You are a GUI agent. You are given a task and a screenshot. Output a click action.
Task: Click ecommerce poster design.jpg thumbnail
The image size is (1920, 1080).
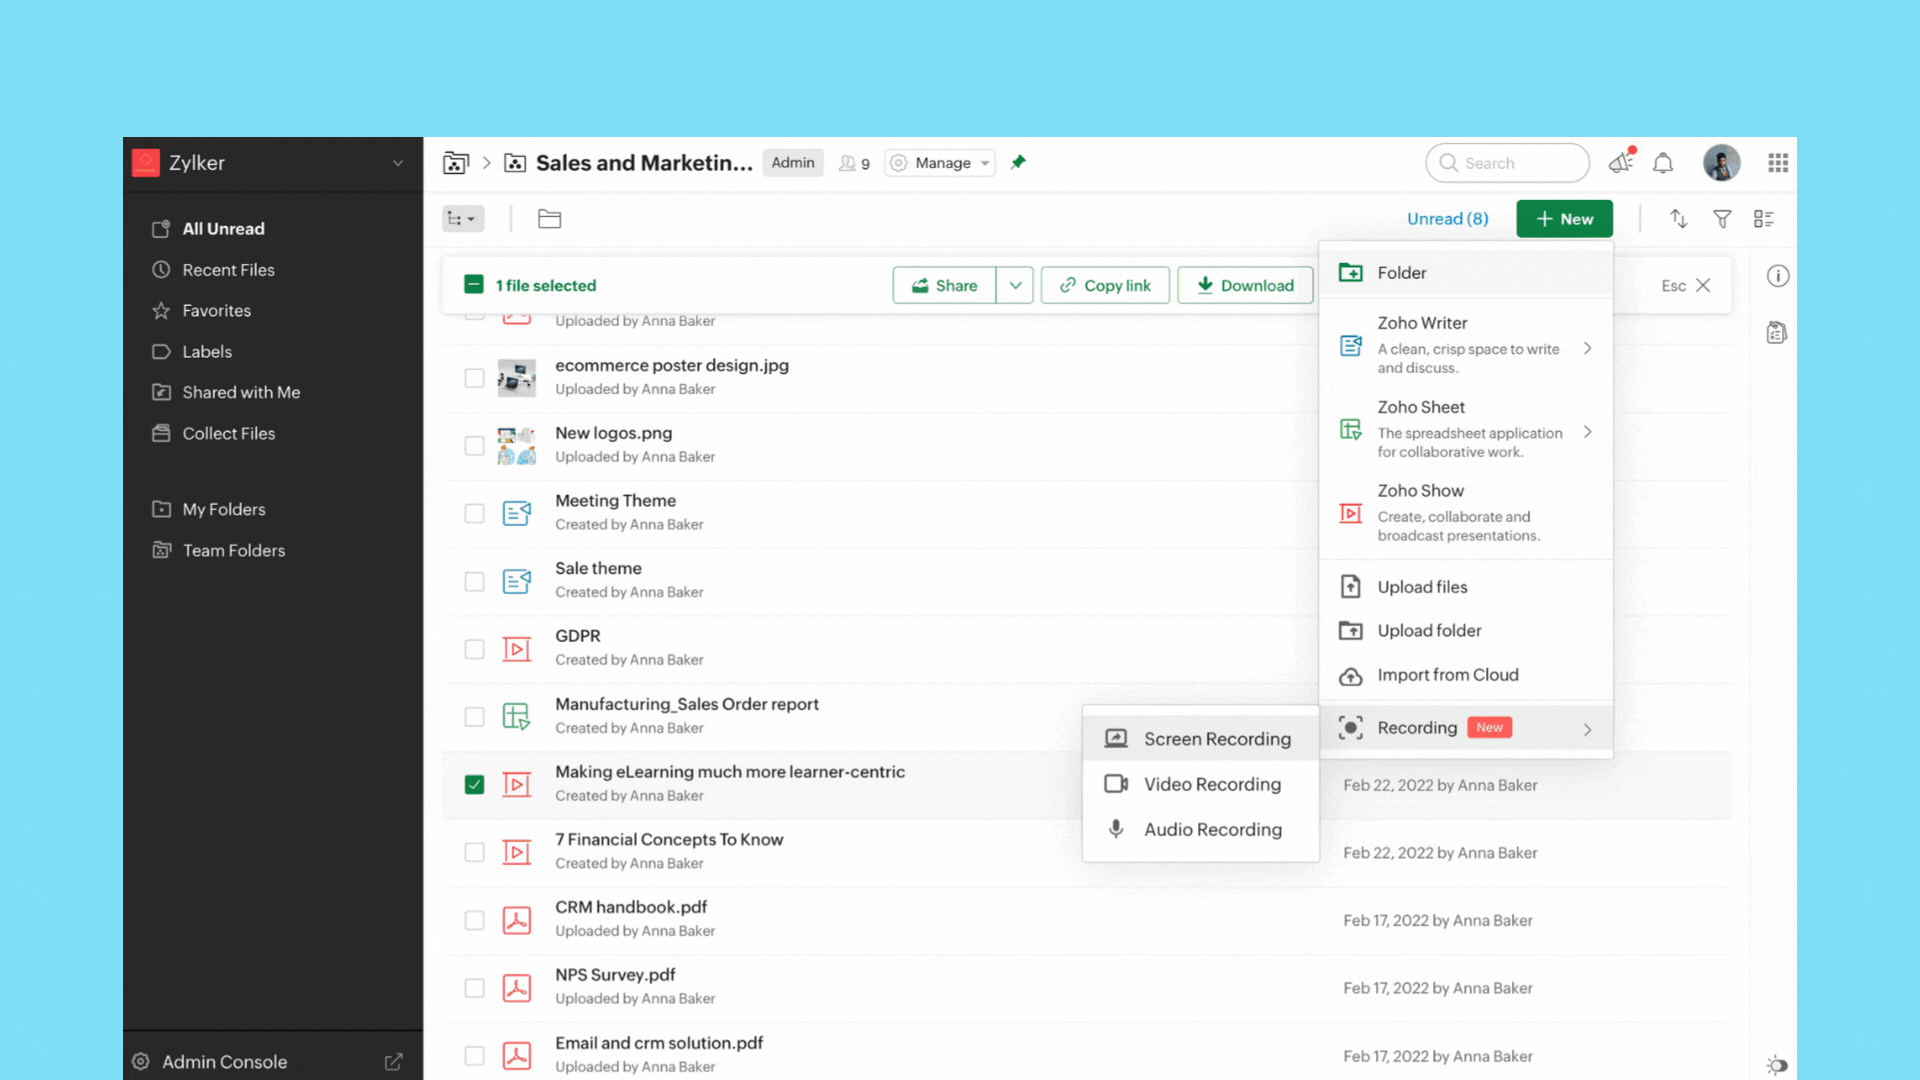click(x=516, y=378)
